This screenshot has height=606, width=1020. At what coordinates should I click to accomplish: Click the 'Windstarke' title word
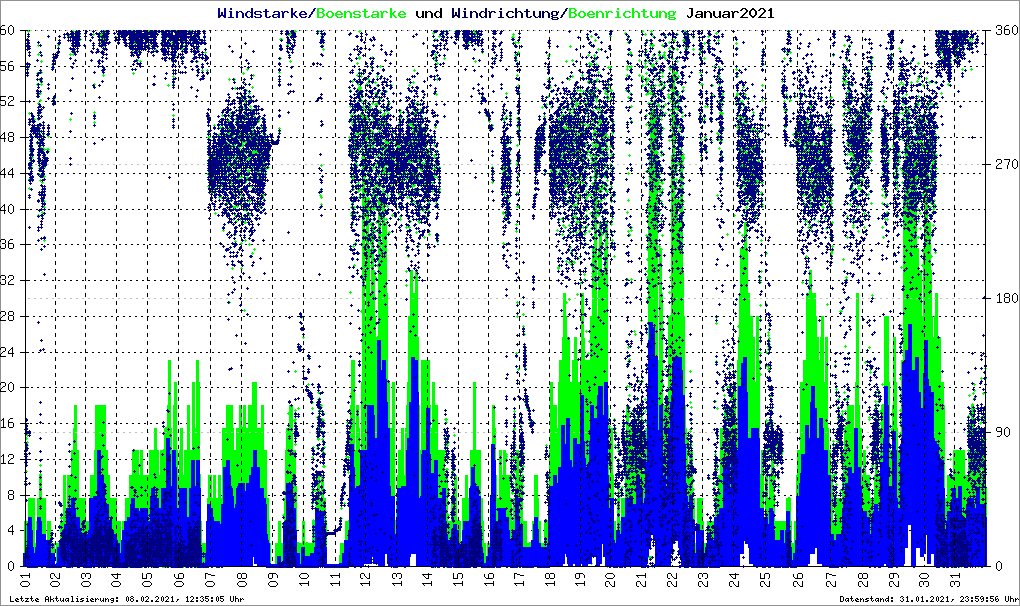coord(262,13)
